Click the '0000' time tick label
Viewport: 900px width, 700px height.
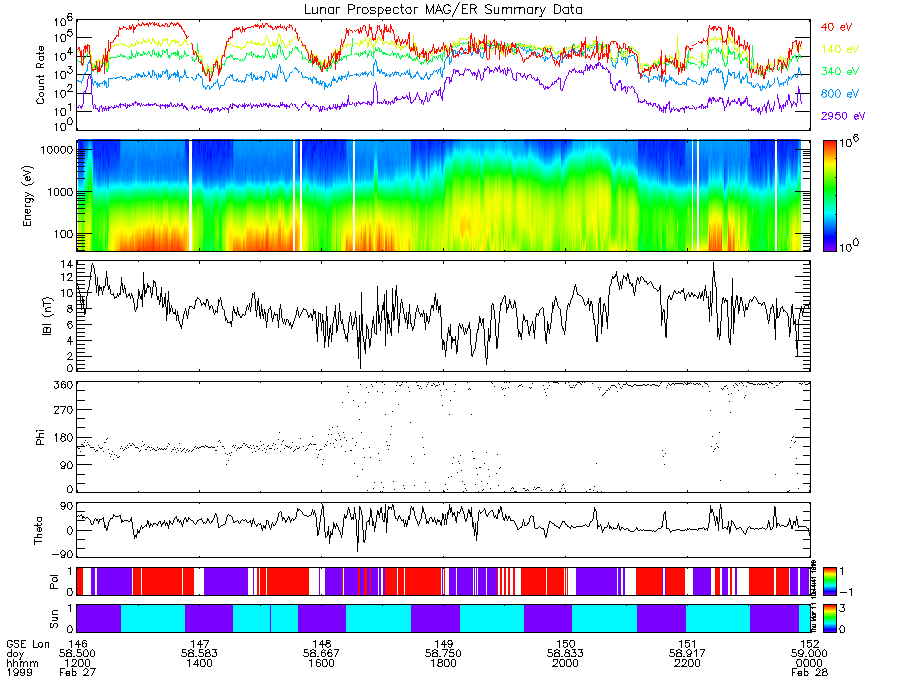point(809,663)
